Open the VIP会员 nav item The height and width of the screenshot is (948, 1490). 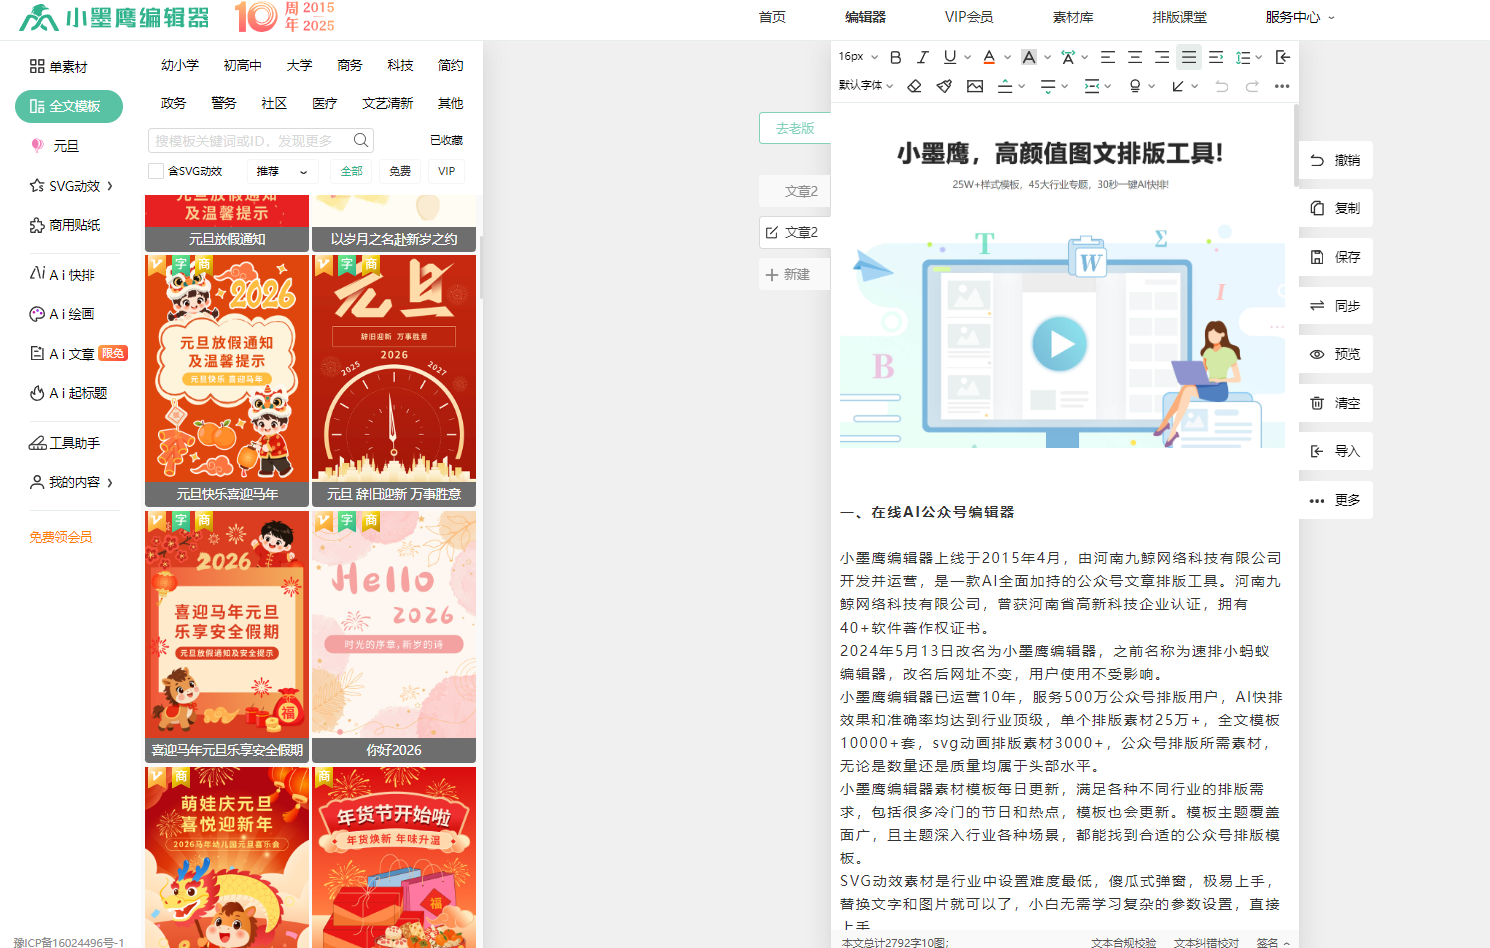tap(969, 17)
